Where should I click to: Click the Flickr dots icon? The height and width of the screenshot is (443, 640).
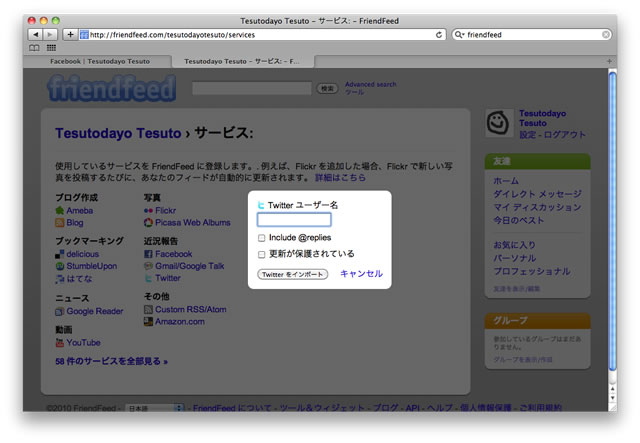point(148,211)
